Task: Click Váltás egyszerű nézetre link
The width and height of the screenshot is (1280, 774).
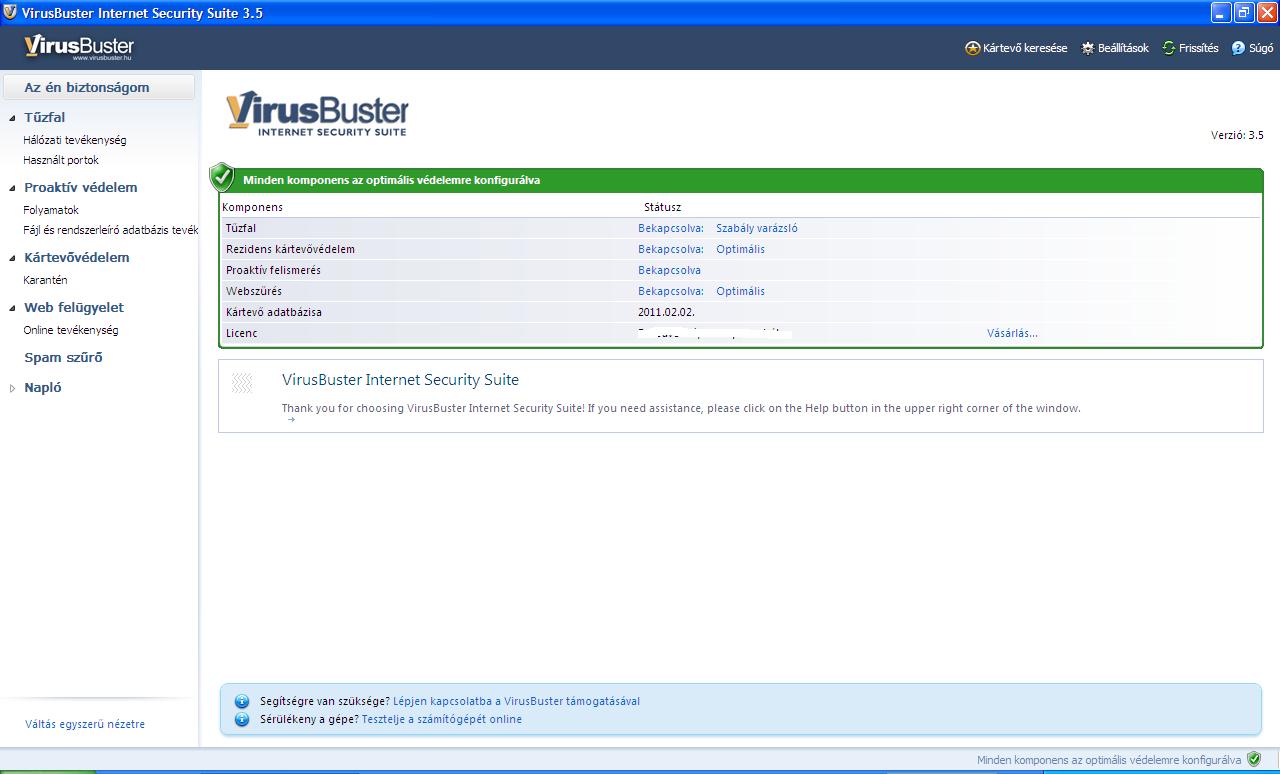Action: (85, 724)
